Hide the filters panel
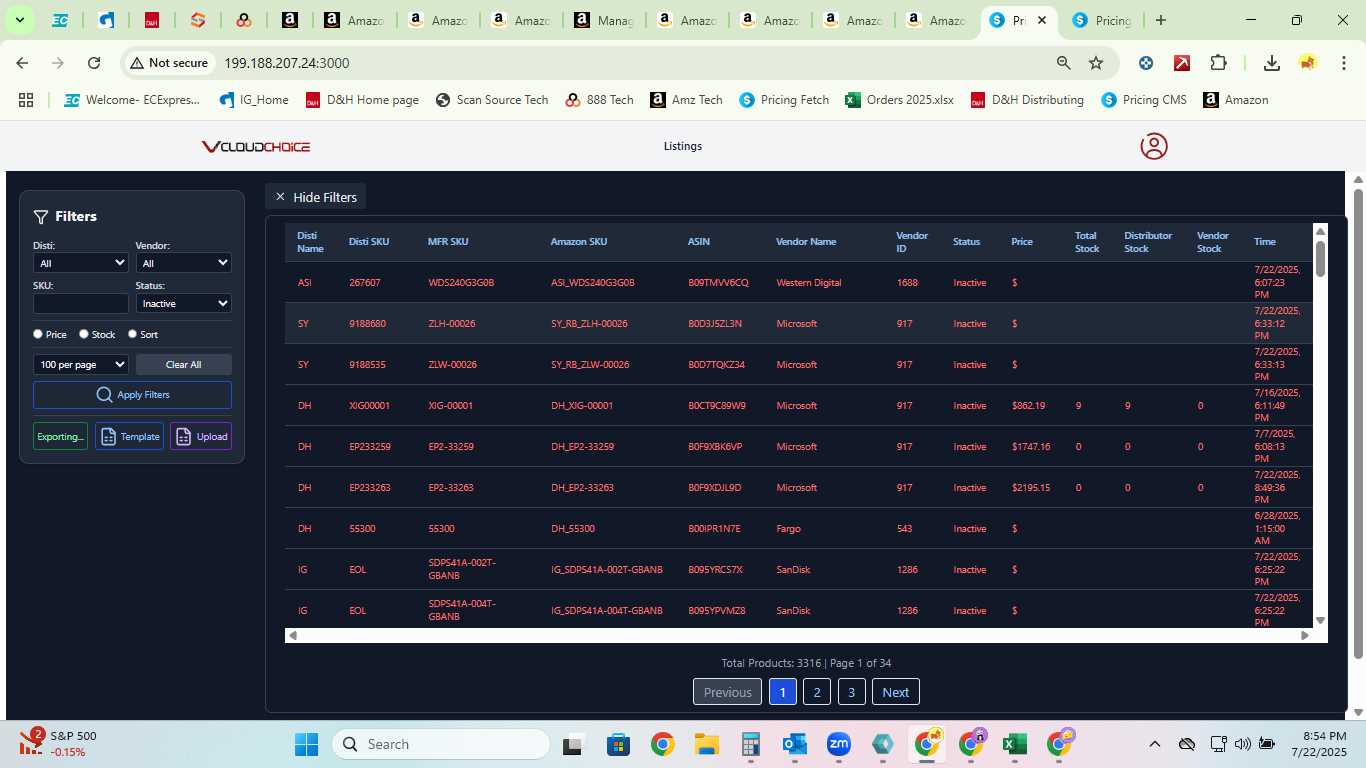1366x768 pixels. (316, 197)
